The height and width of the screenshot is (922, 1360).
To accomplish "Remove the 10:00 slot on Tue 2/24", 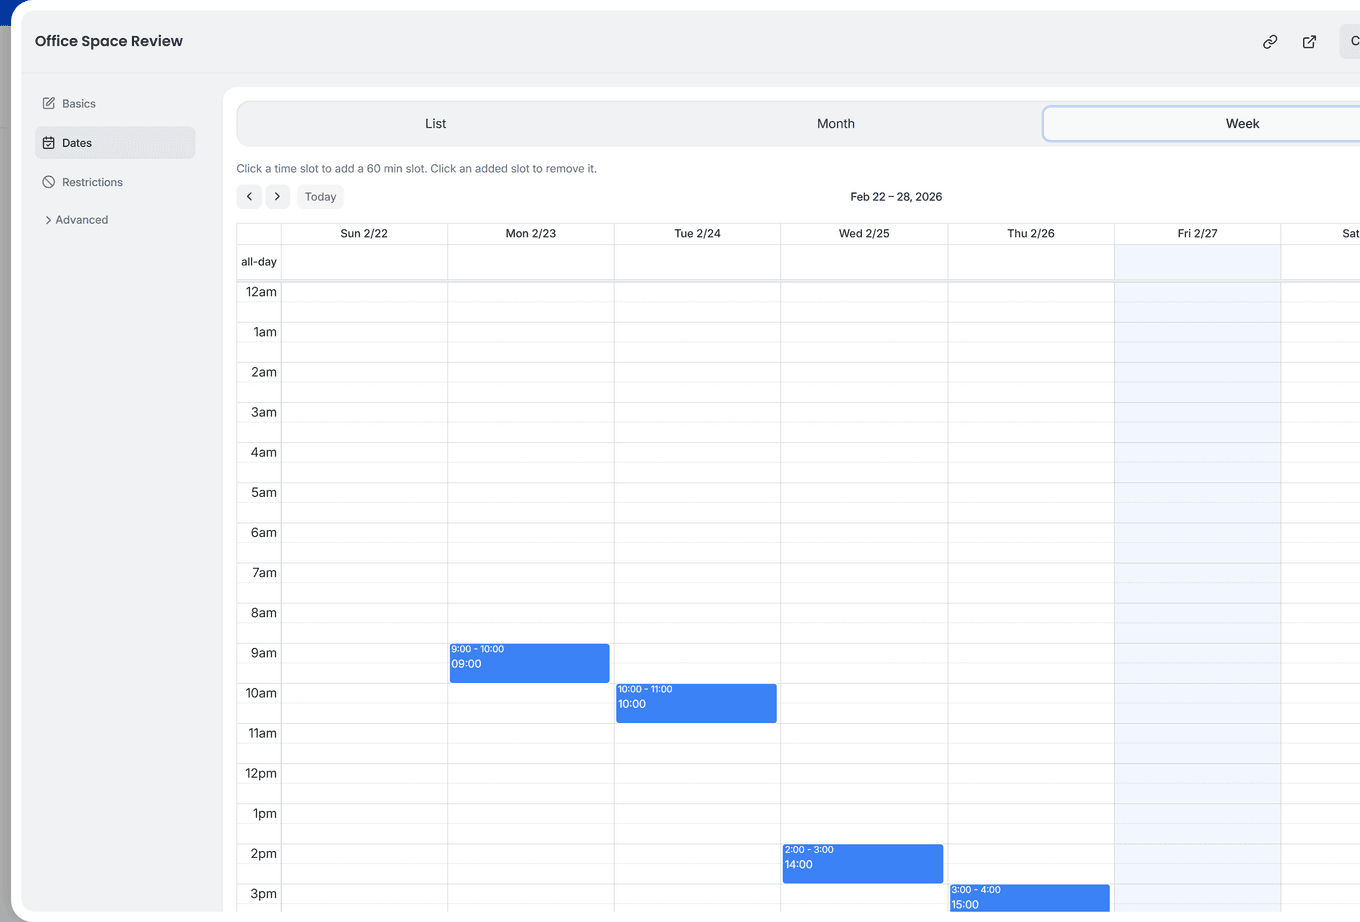I will click(x=696, y=703).
